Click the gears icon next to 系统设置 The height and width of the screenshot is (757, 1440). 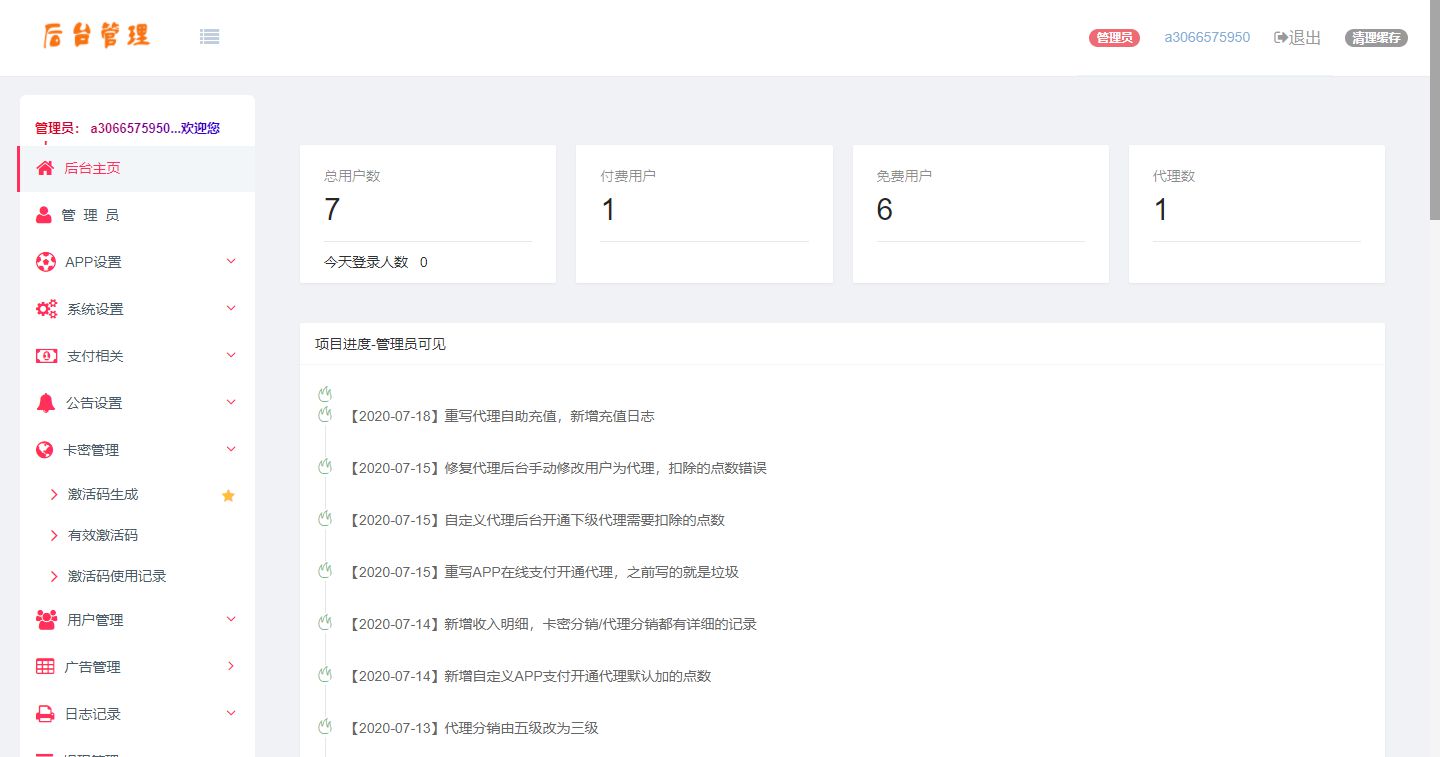click(46, 308)
